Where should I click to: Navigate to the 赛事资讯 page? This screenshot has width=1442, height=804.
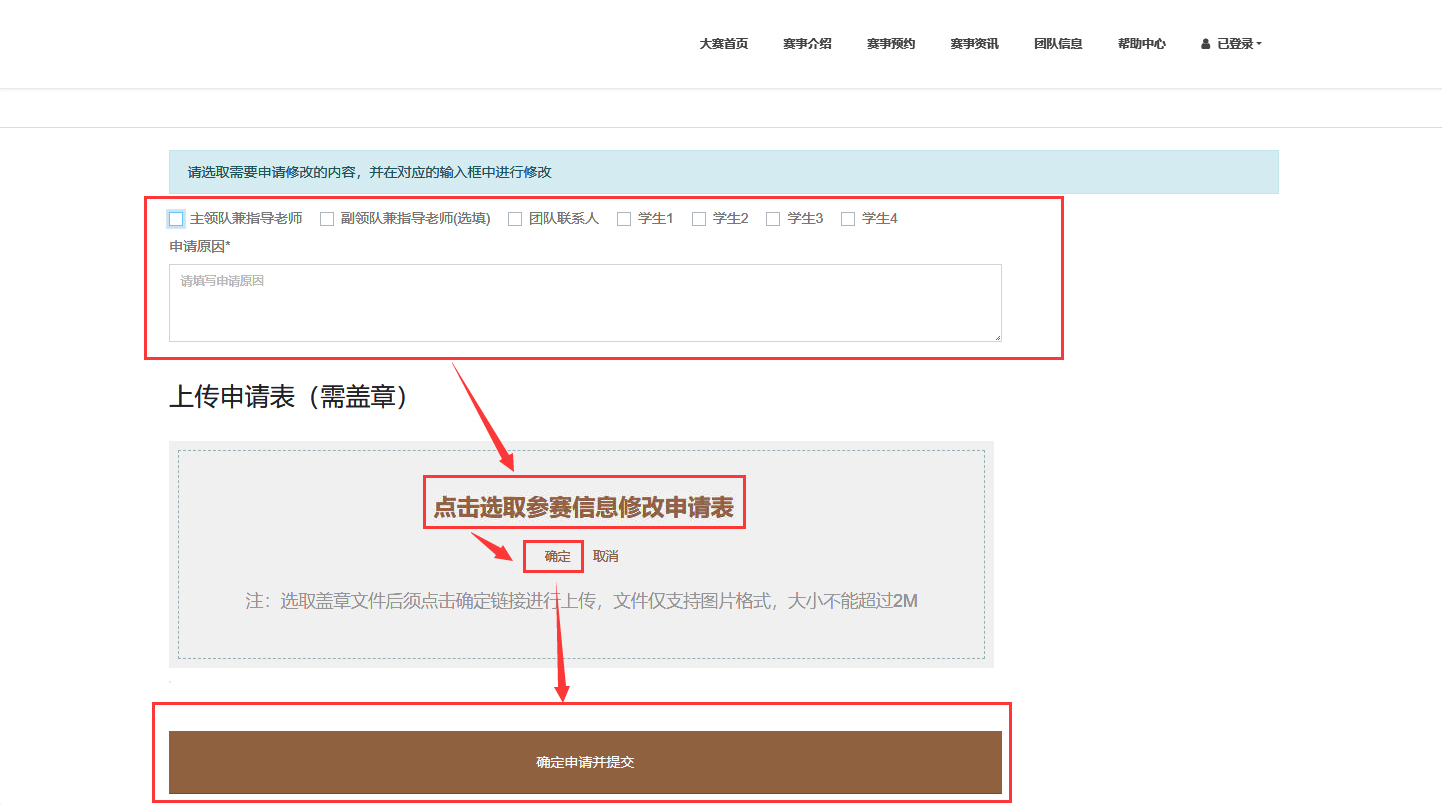pyautogui.click(x=974, y=44)
